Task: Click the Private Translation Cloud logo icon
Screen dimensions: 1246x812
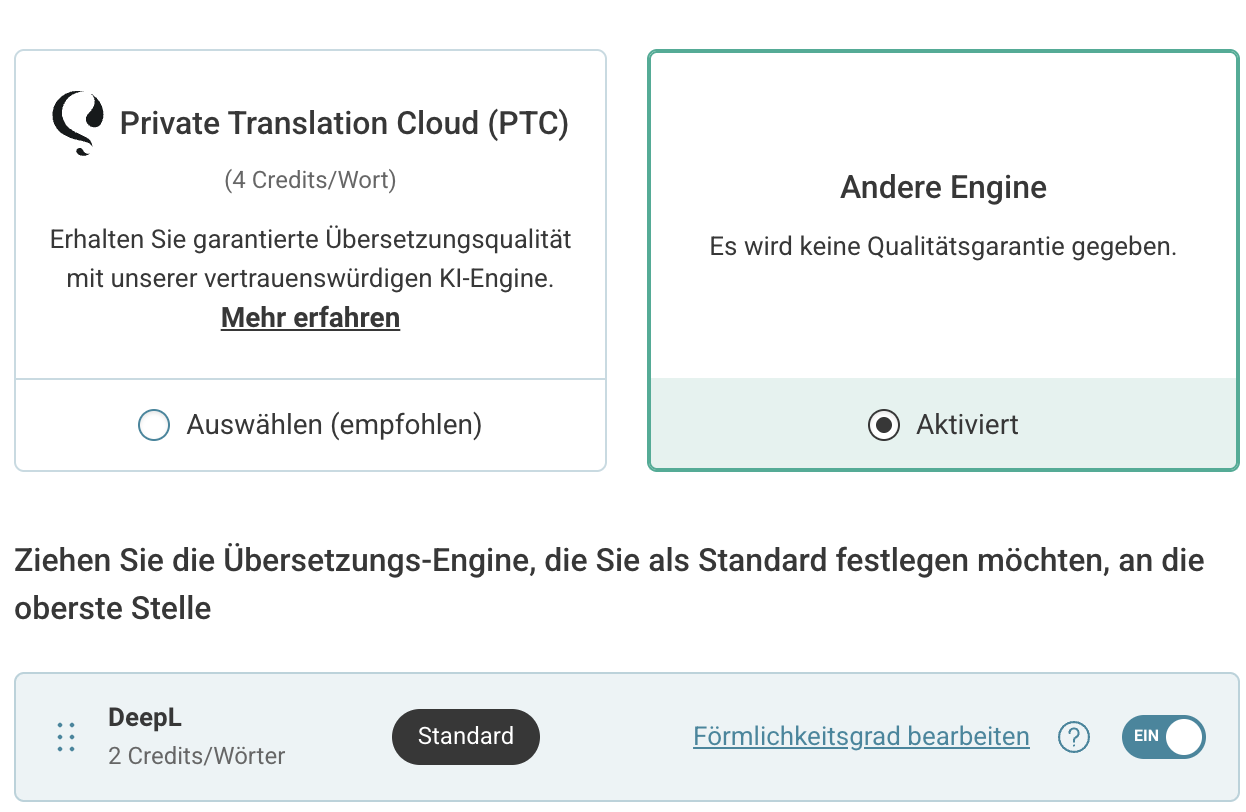Action: click(x=77, y=123)
